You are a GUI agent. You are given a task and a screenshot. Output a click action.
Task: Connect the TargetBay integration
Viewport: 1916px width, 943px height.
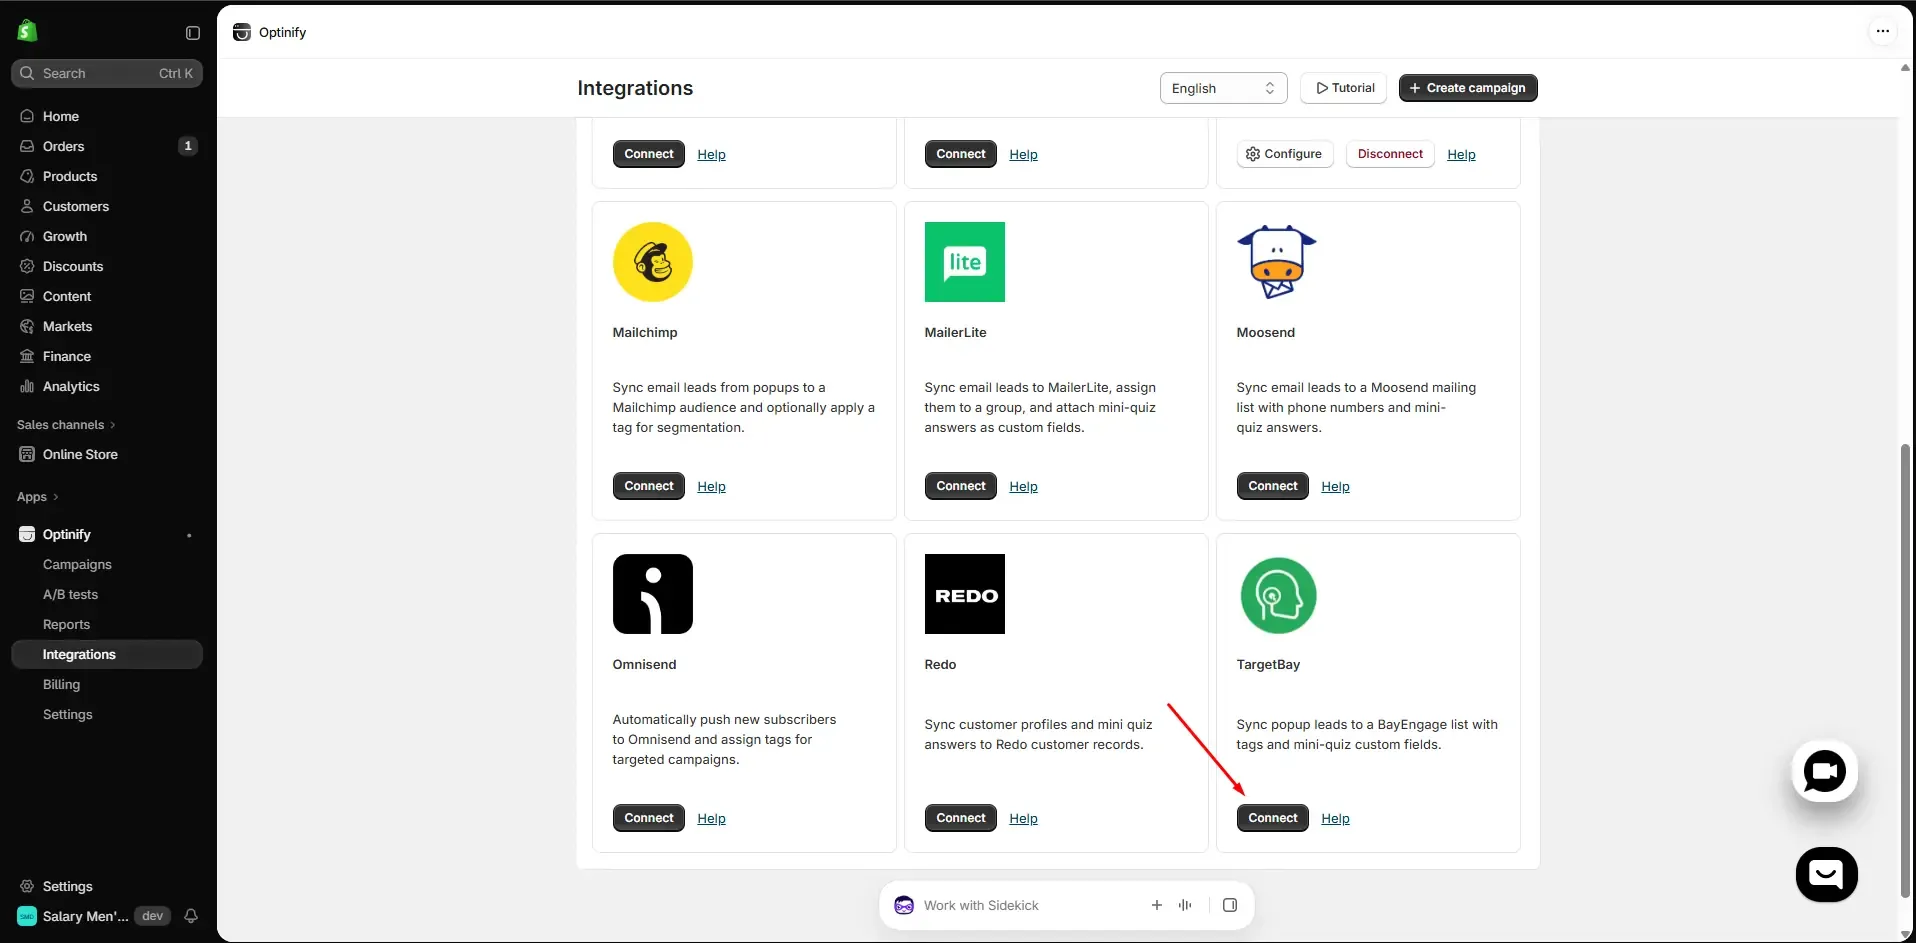pos(1272,818)
